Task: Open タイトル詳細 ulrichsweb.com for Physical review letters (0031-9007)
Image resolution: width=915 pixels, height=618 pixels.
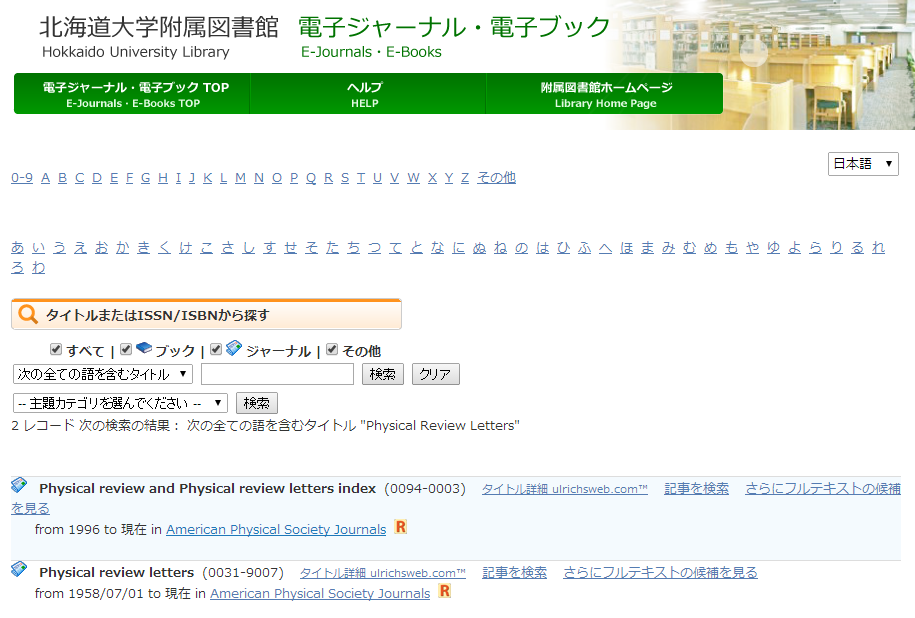Action: (383, 573)
